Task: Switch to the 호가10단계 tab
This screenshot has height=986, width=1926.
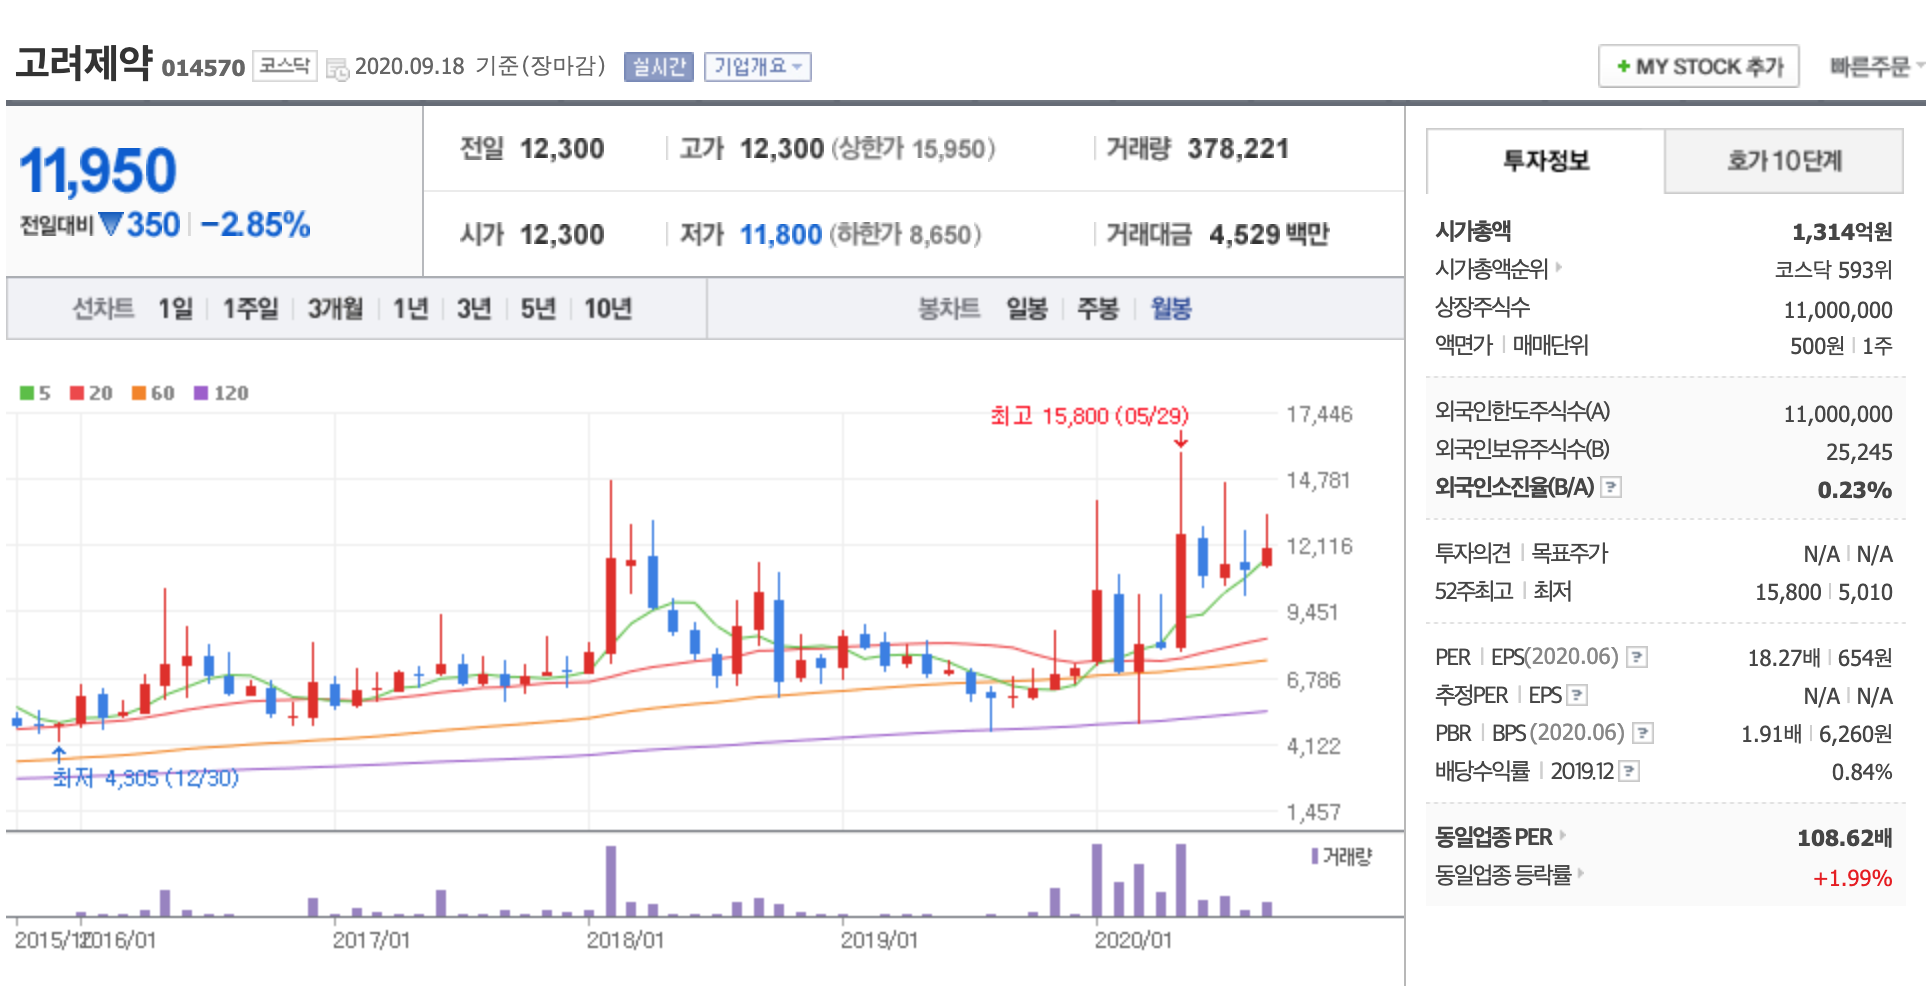Action: (x=1784, y=161)
